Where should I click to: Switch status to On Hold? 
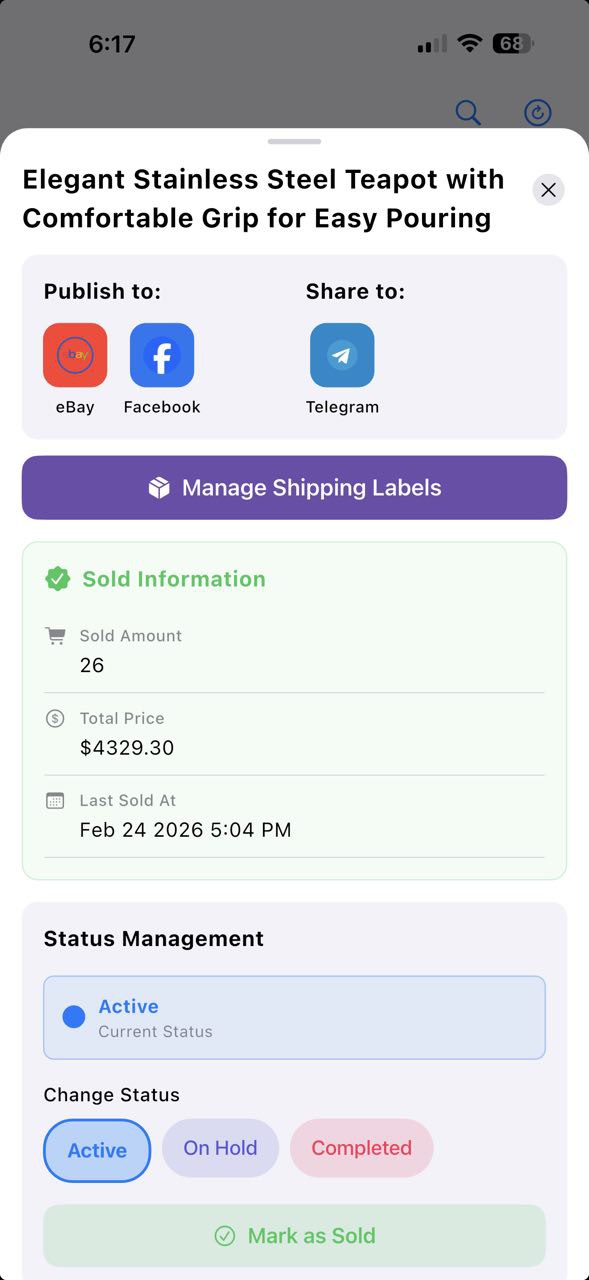click(x=220, y=1147)
